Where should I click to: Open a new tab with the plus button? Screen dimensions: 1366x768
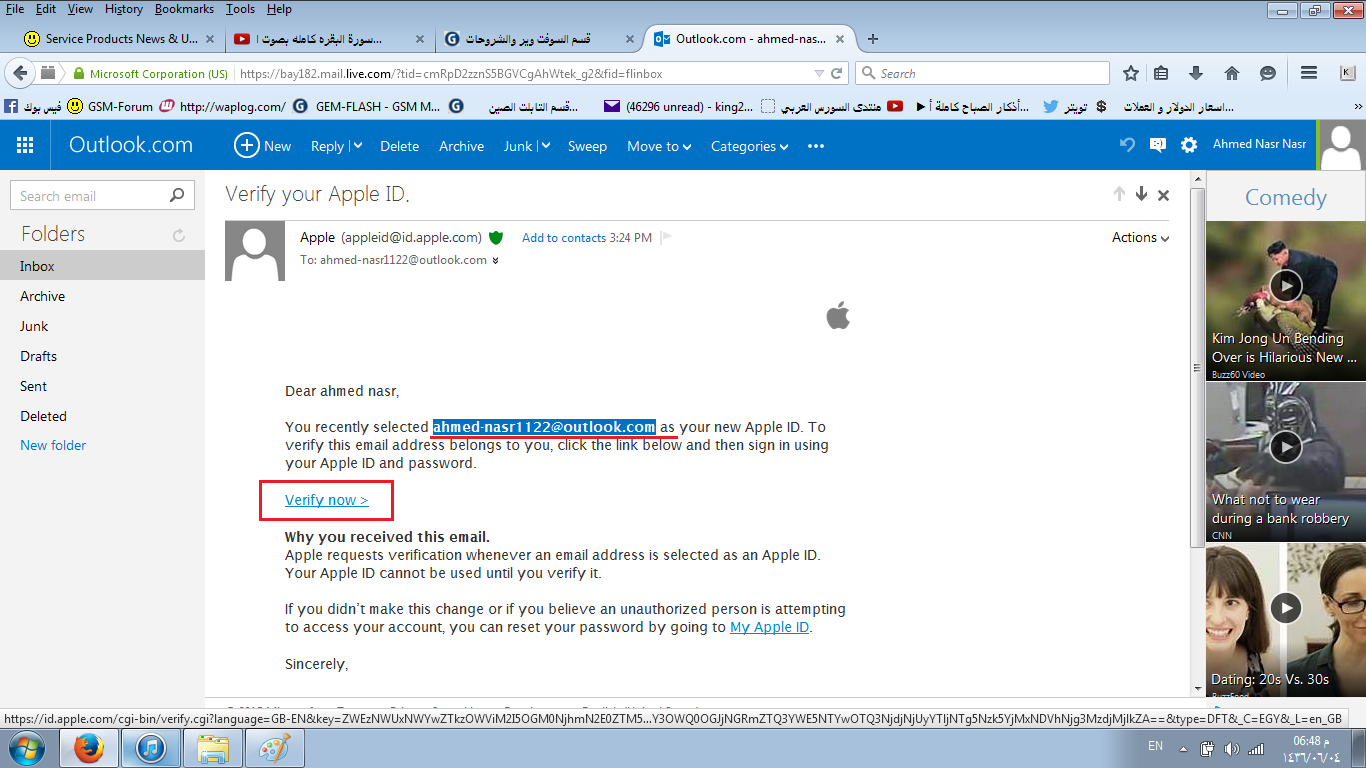point(873,39)
